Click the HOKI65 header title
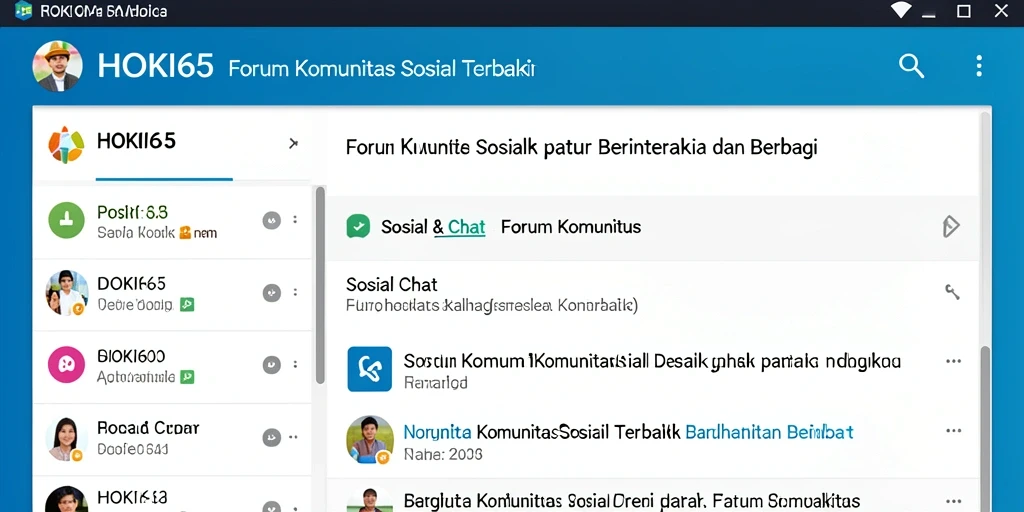Image resolution: width=1024 pixels, height=512 pixels. pyautogui.click(x=155, y=66)
